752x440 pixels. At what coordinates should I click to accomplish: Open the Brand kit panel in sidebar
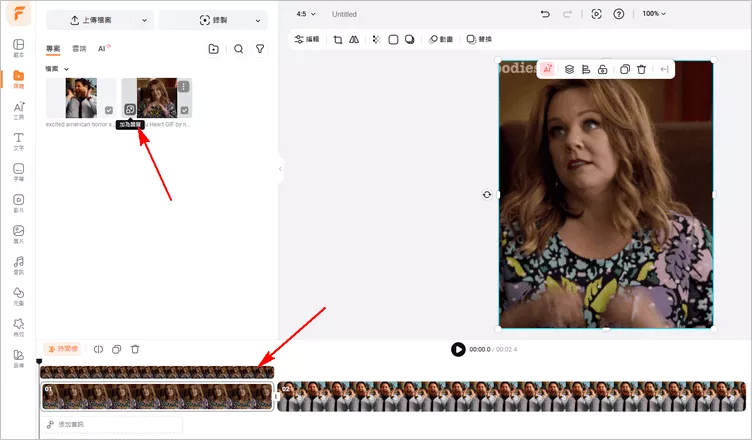coord(19,358)
